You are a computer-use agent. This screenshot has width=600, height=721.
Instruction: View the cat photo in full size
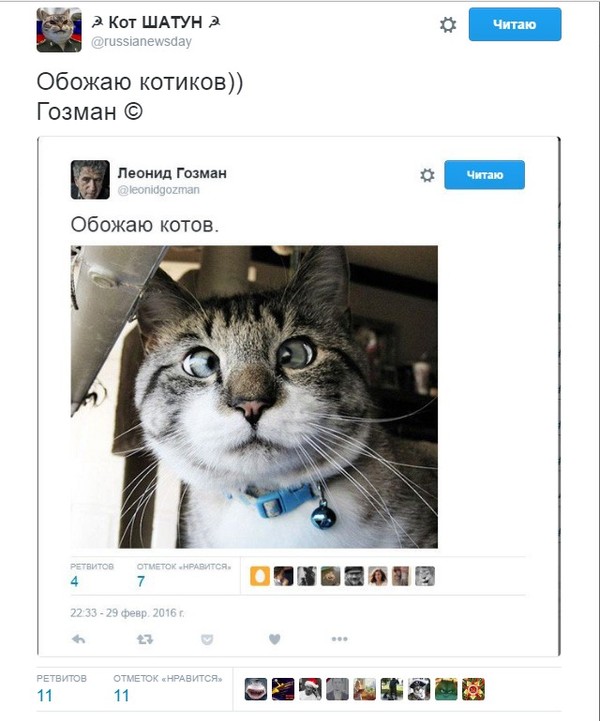(254, 397)
